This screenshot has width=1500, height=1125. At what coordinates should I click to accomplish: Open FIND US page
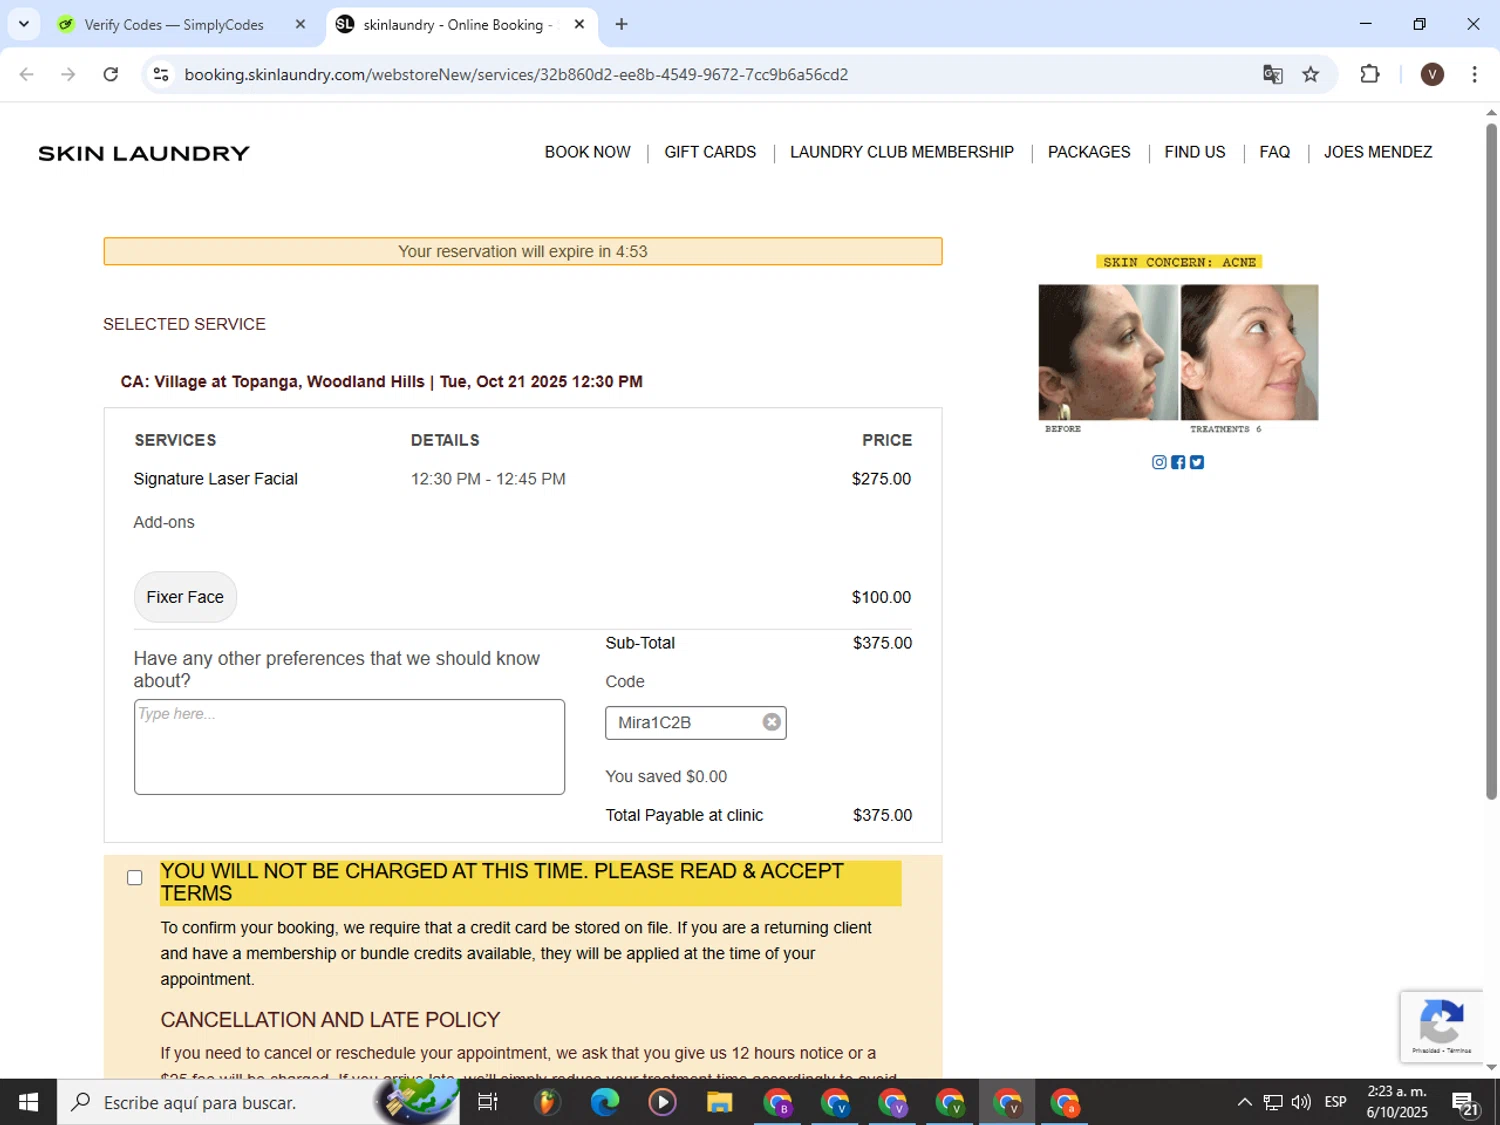tap(1195, 152)
